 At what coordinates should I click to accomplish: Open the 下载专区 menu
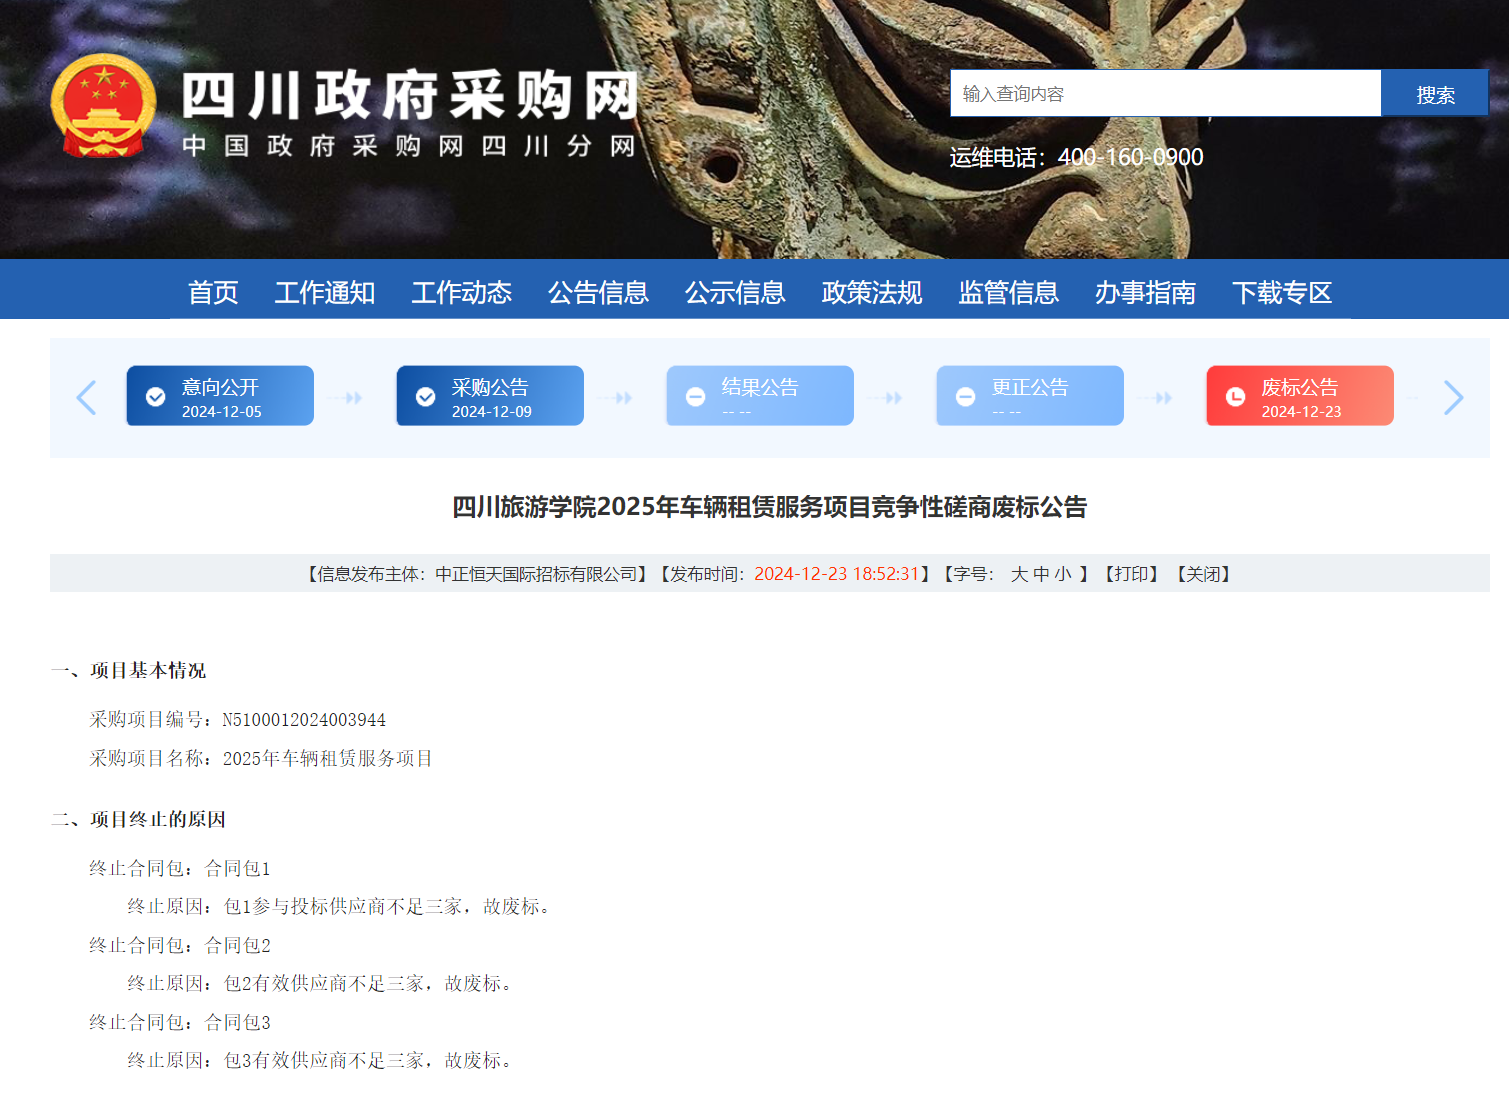1283,292
